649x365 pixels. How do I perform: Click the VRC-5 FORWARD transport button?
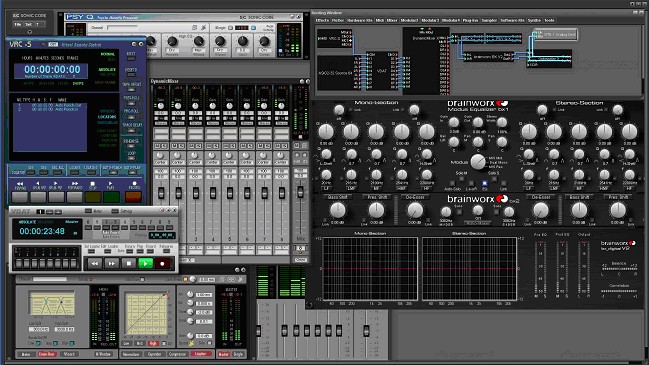pyautogui.click(x=75, y=197)
